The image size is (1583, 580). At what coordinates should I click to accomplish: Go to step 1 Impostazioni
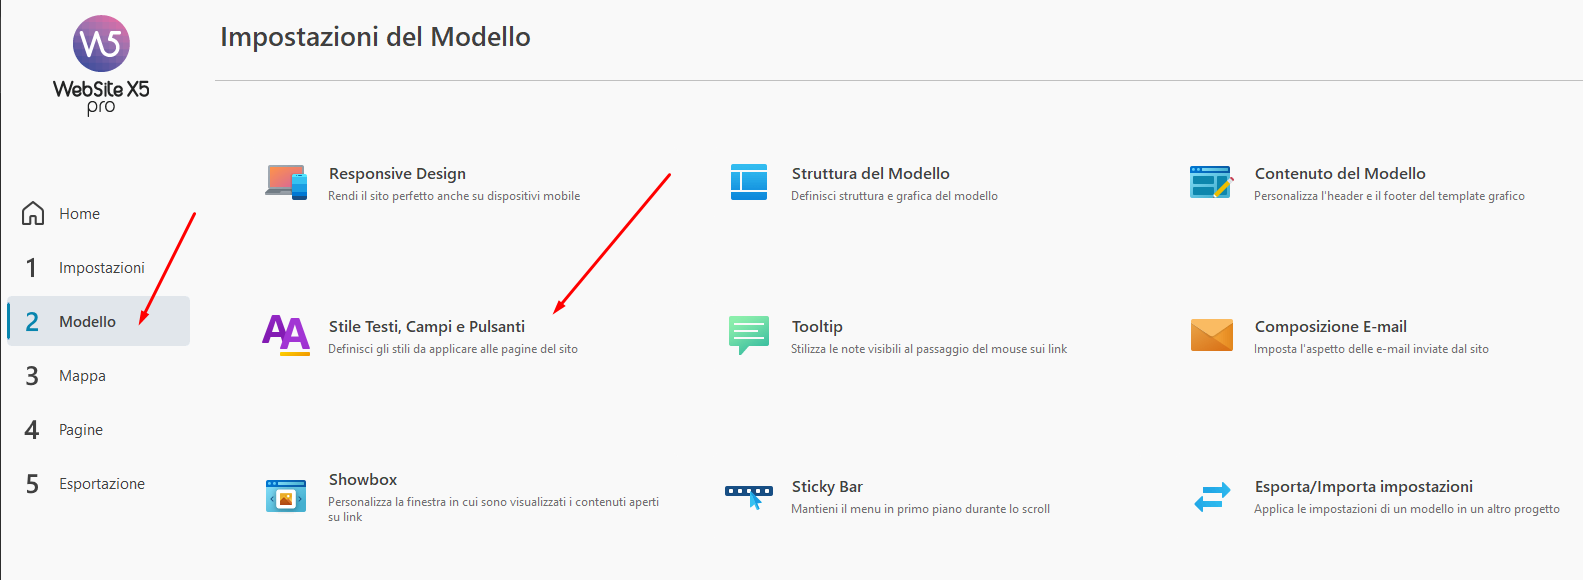tap(101, 268)
